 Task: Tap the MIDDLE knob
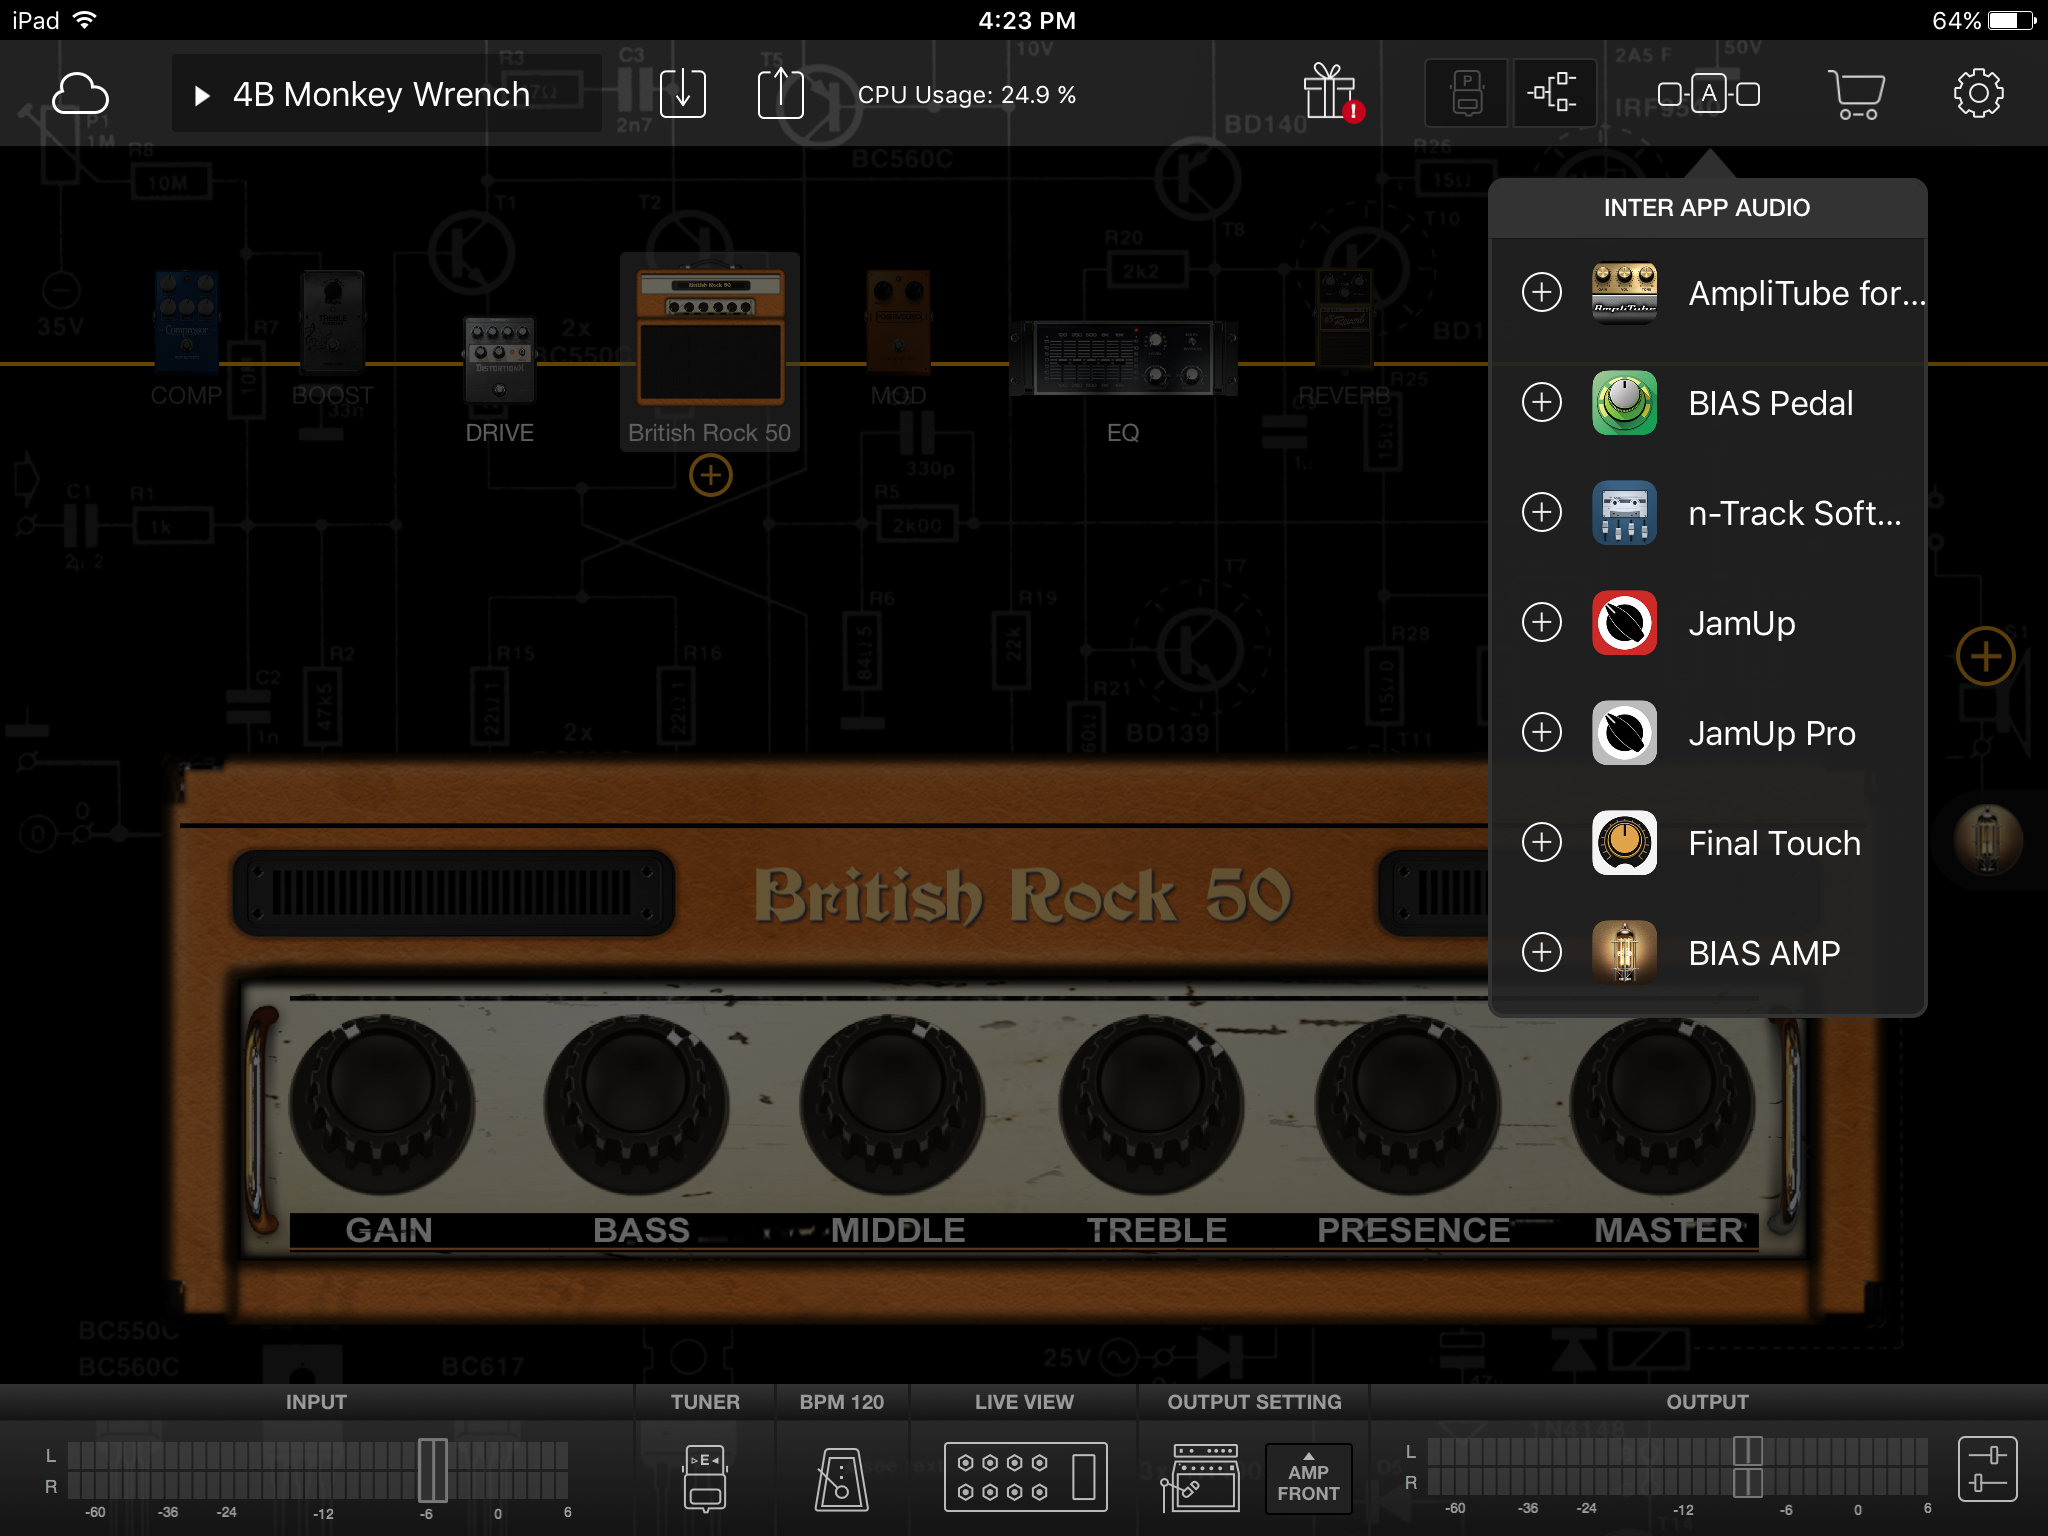click(x=893, y=1104)
